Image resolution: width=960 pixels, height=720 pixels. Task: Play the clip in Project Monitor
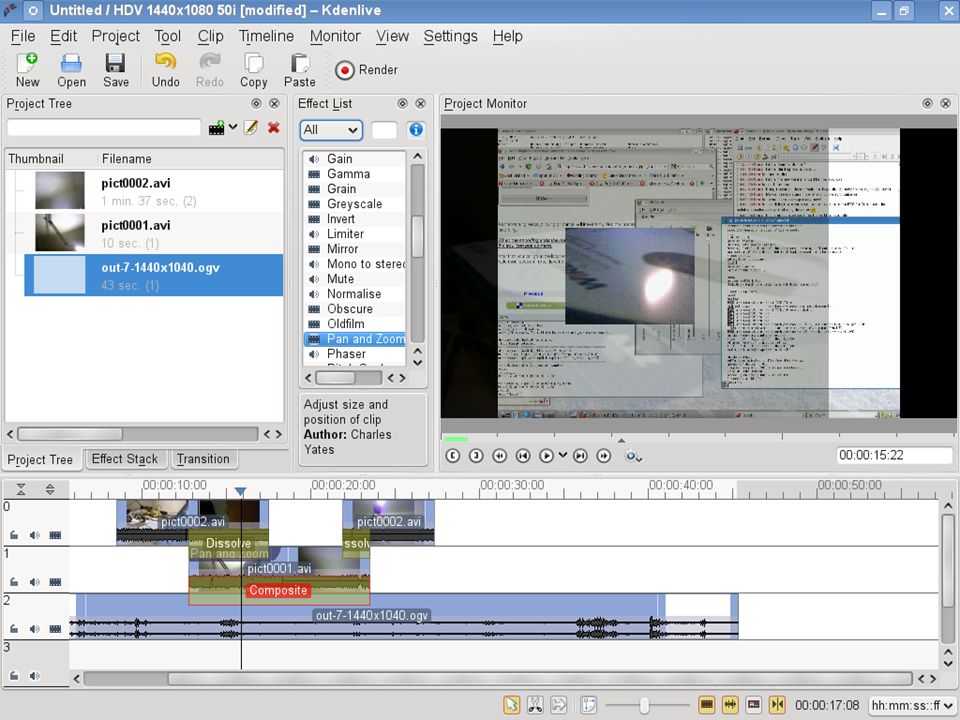pyautogui.click(x=546, y=456)
